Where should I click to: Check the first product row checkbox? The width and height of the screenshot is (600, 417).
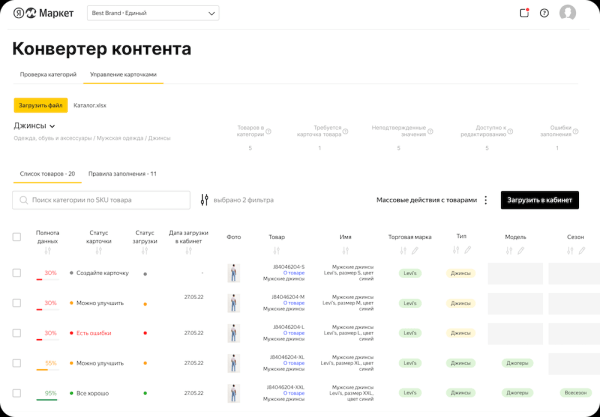[x=16, y=273]
